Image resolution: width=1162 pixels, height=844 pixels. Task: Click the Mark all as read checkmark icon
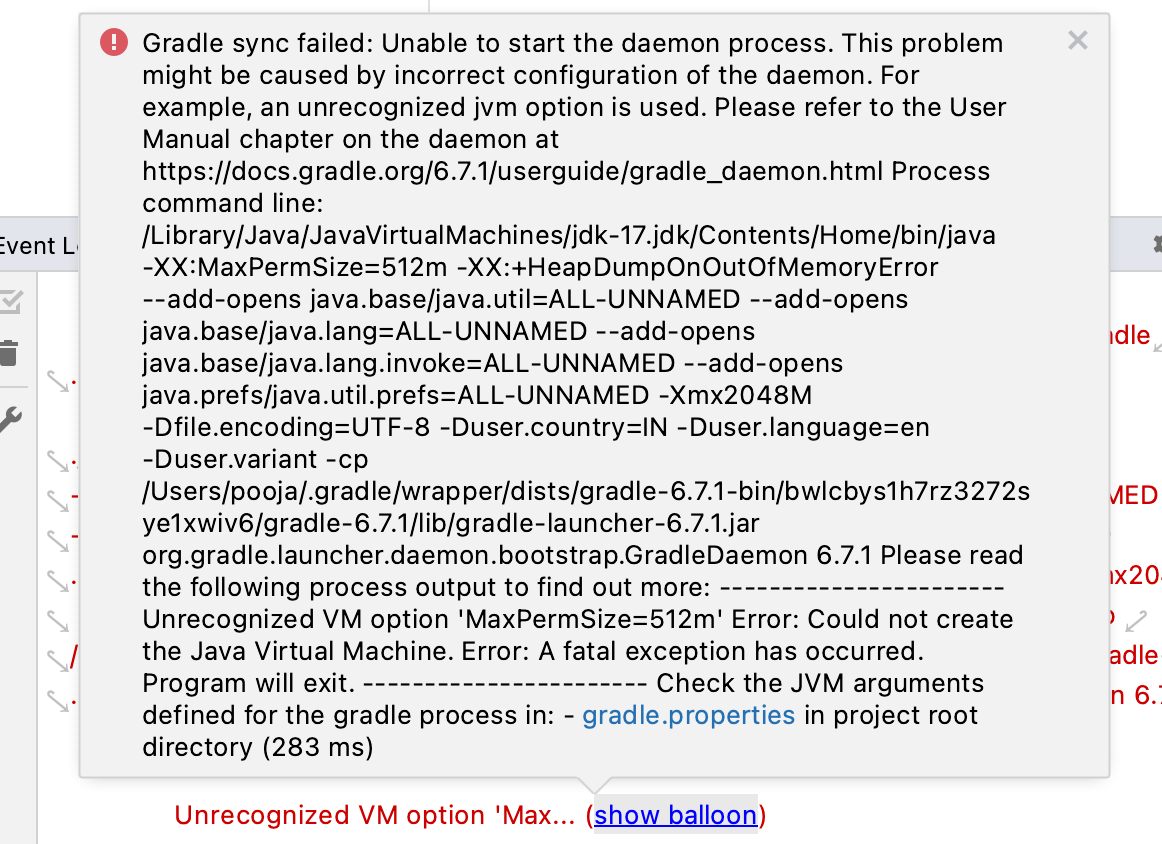point(10,302)
